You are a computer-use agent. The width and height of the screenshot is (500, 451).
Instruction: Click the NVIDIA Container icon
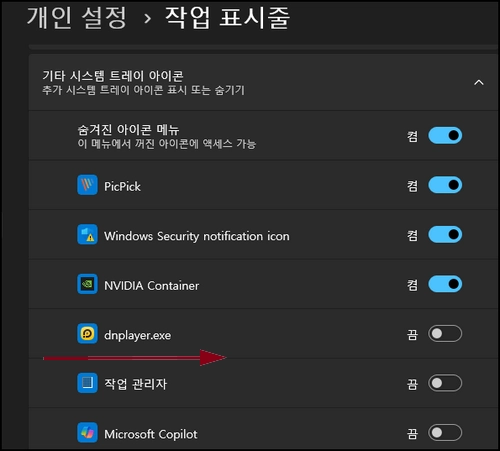click(87, 284)
